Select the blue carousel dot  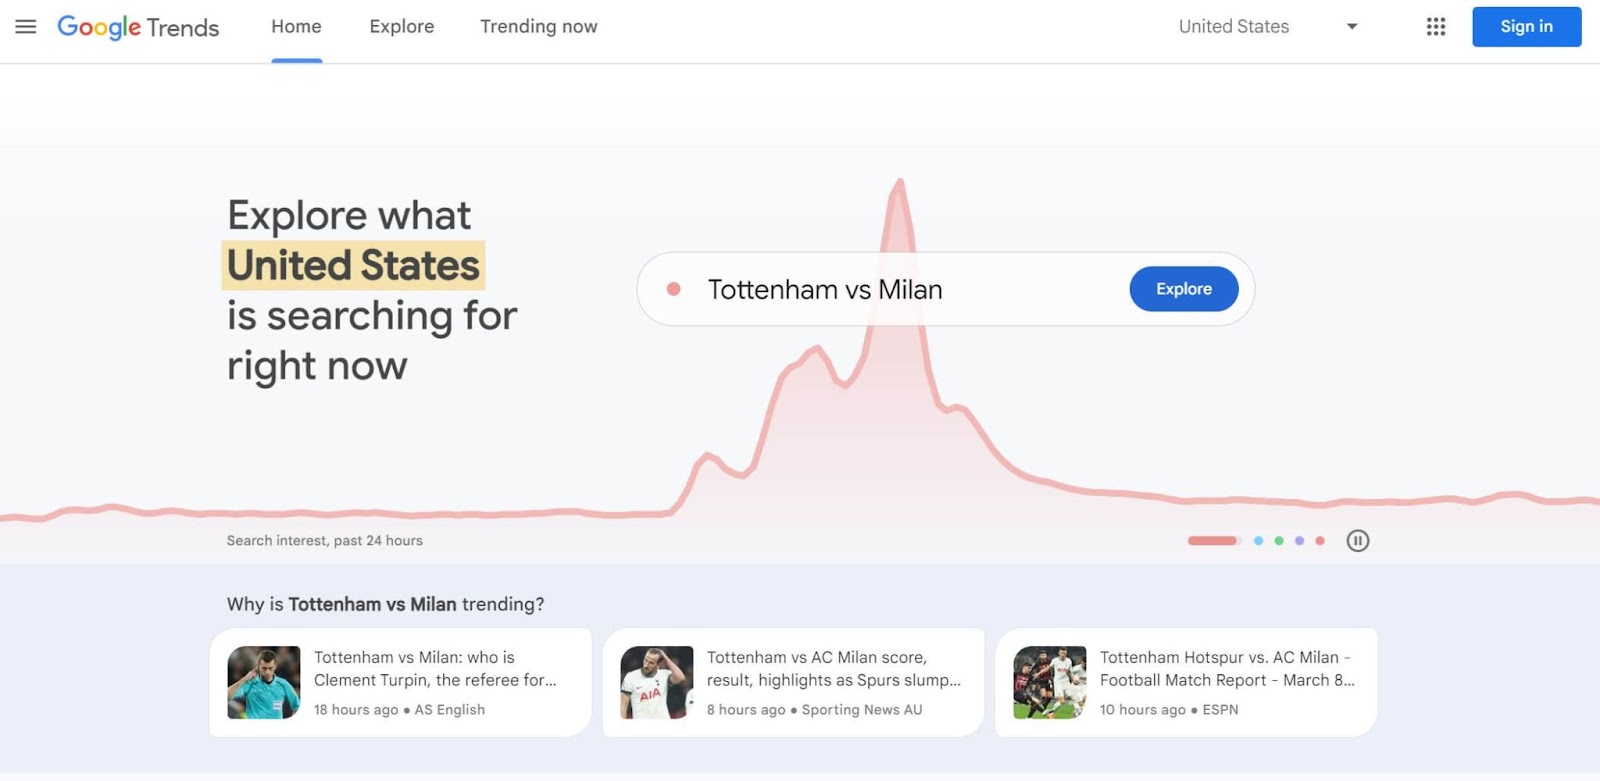(x=1258, y=541)
